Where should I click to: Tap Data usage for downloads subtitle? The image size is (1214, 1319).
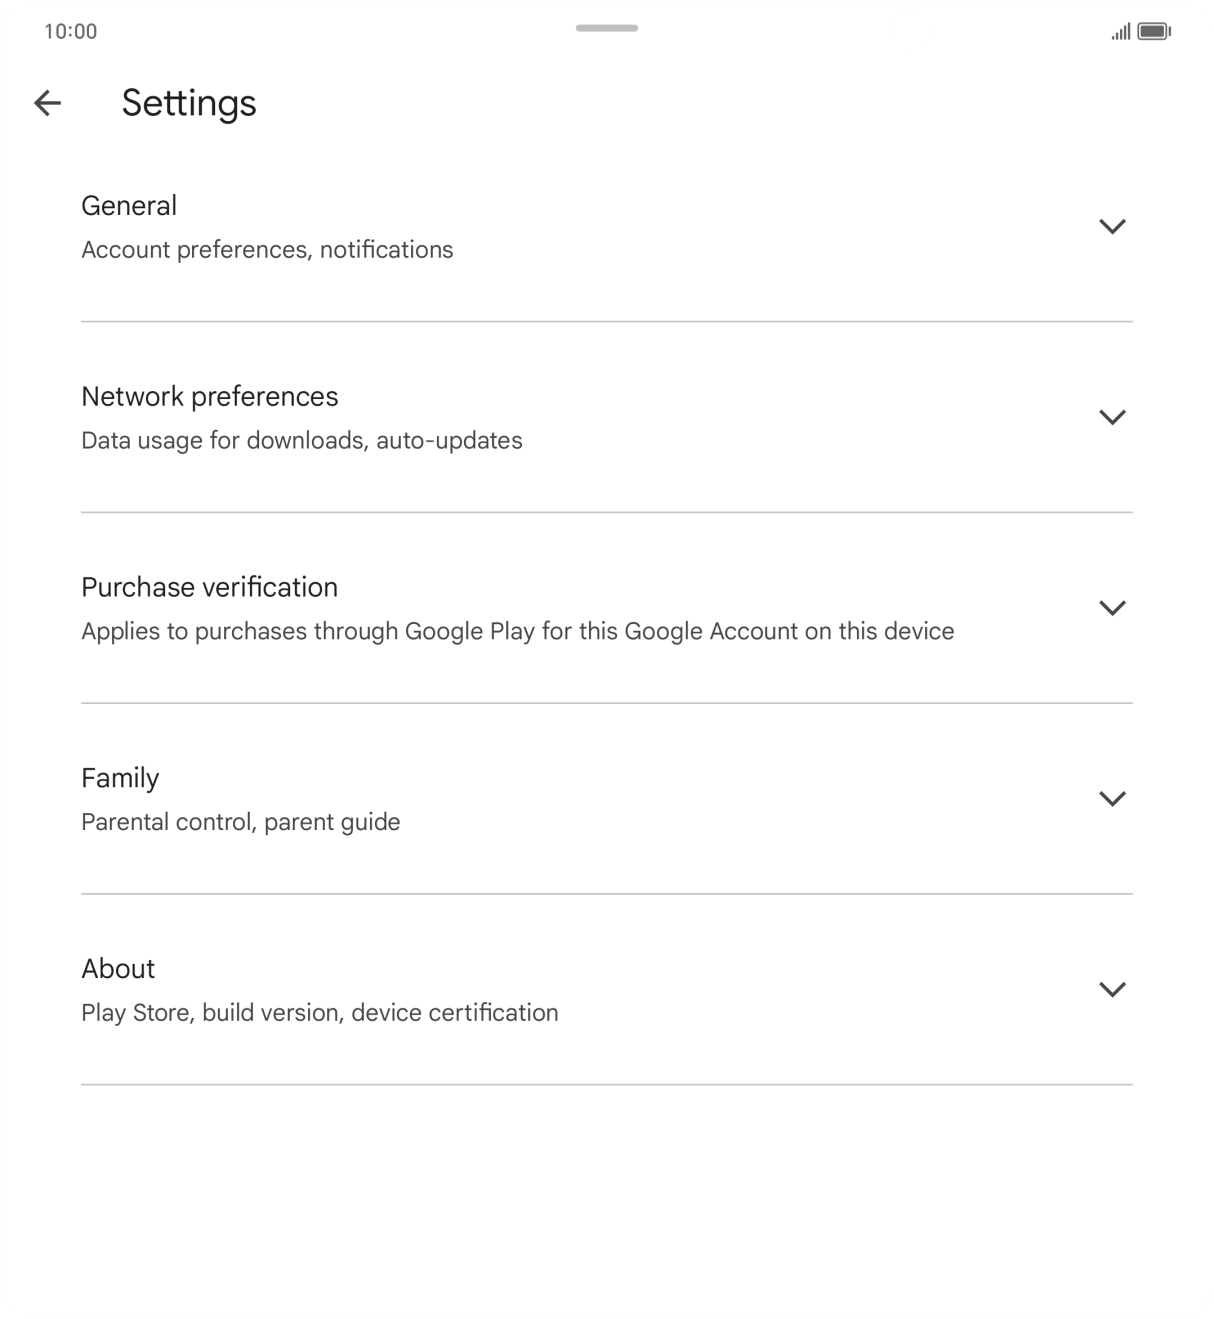(x=302, y=441)
